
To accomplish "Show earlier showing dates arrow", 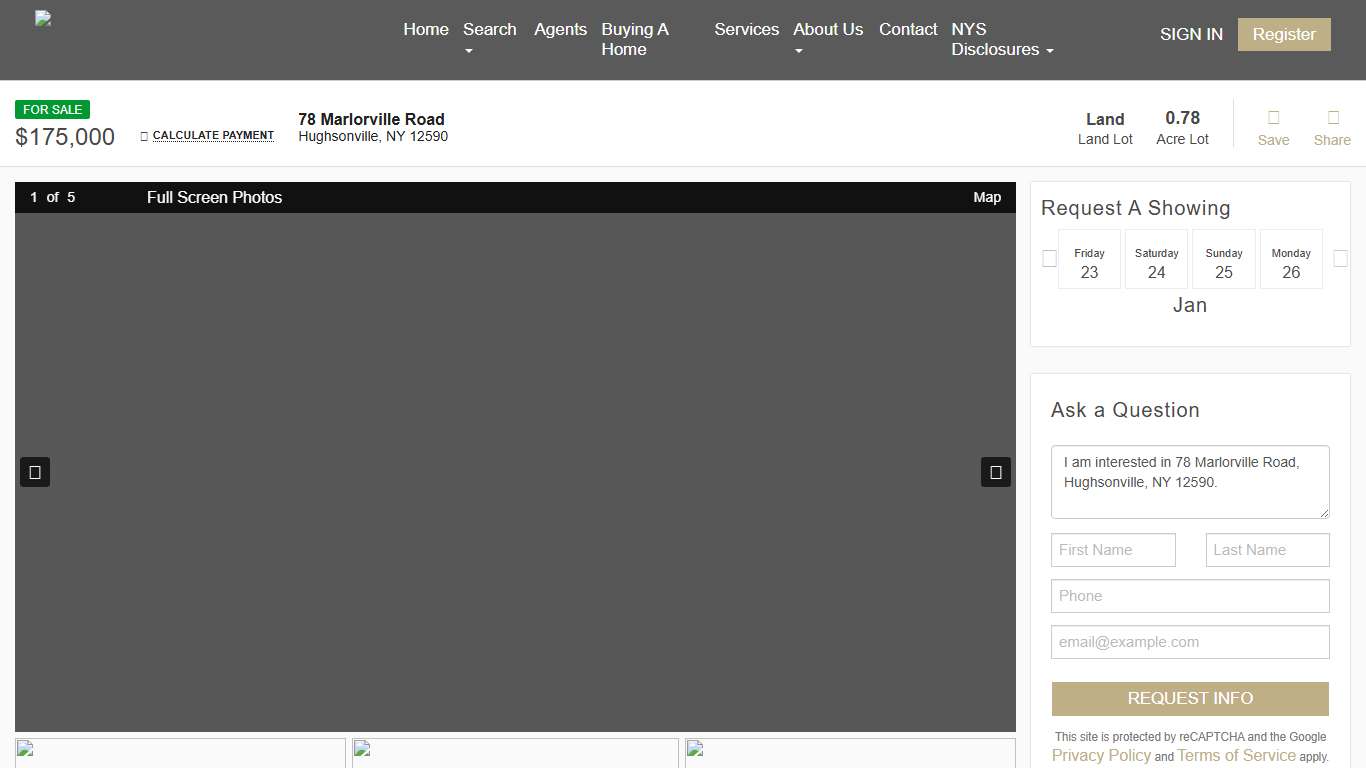I will [x=1049, y=259].
